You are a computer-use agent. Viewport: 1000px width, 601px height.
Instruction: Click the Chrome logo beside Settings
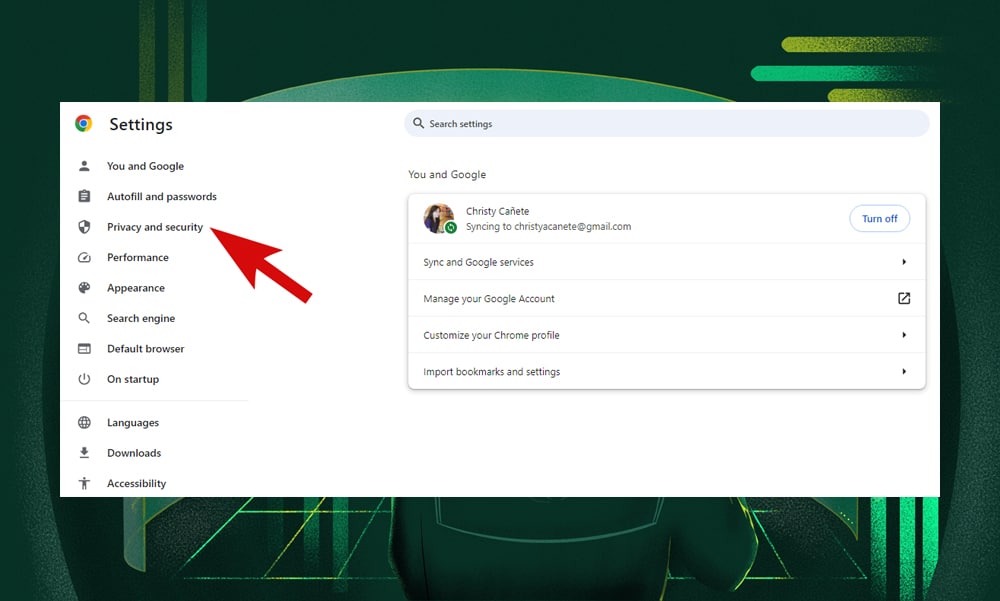[x=84, y=124]
